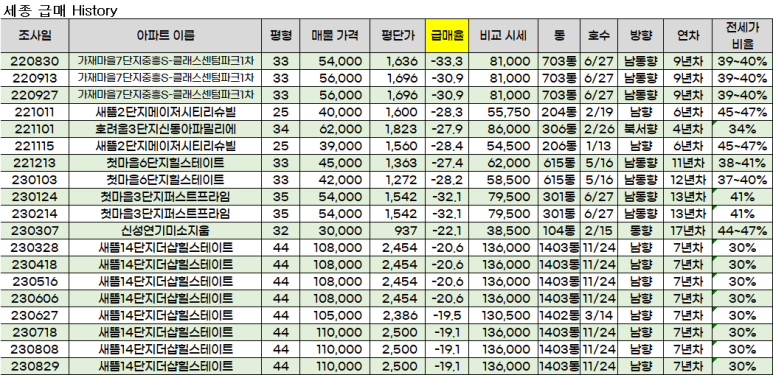Click ratio cell 34%
Viewport: 773px width, 375px height.
tap(742, 129)
